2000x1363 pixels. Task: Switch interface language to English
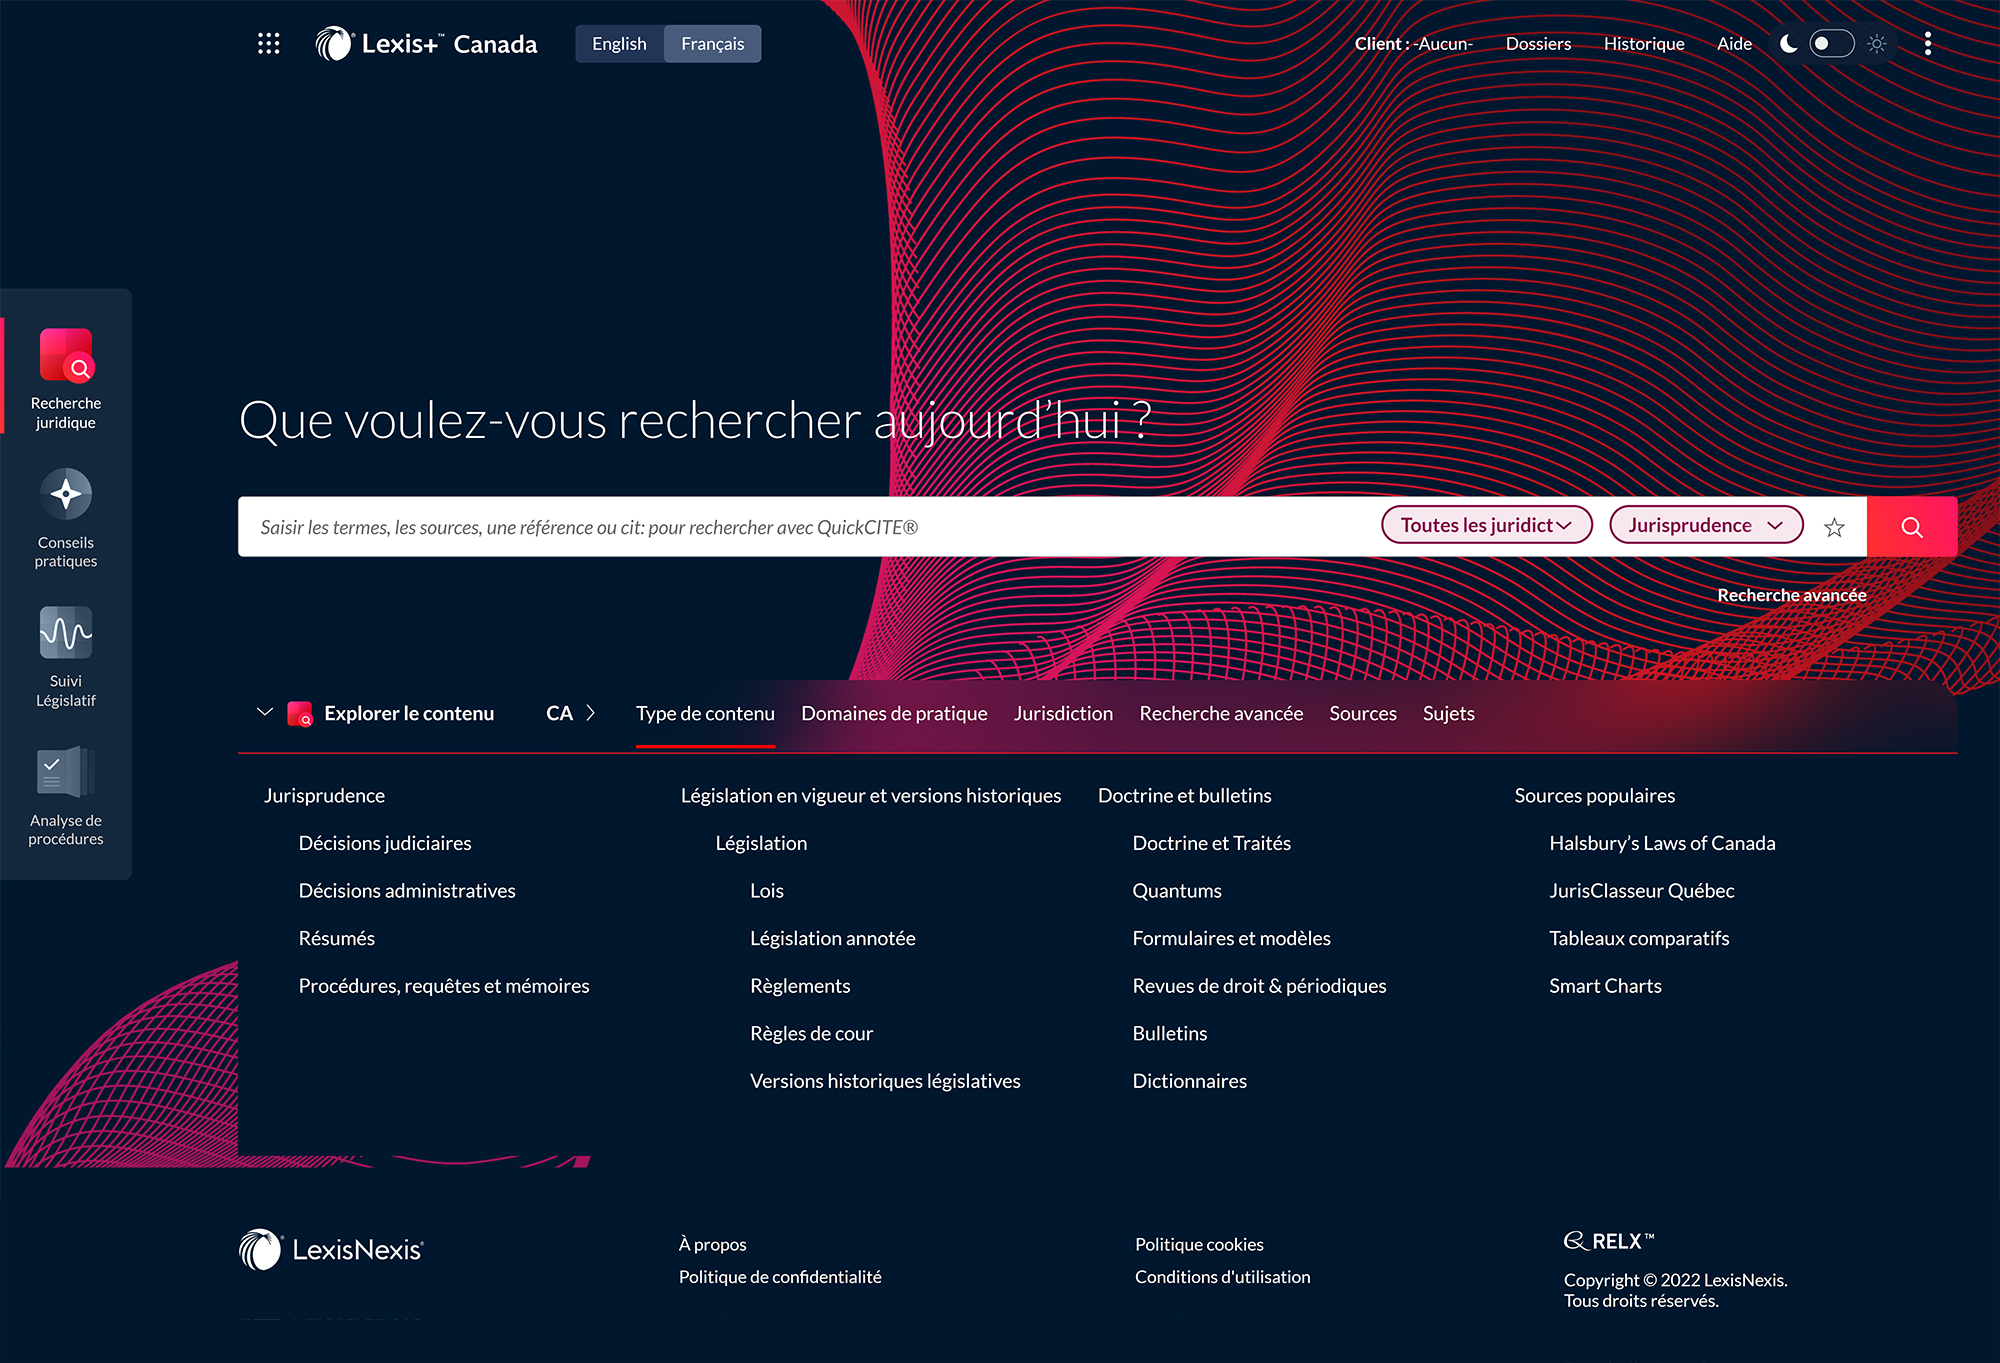coord(618,43)
